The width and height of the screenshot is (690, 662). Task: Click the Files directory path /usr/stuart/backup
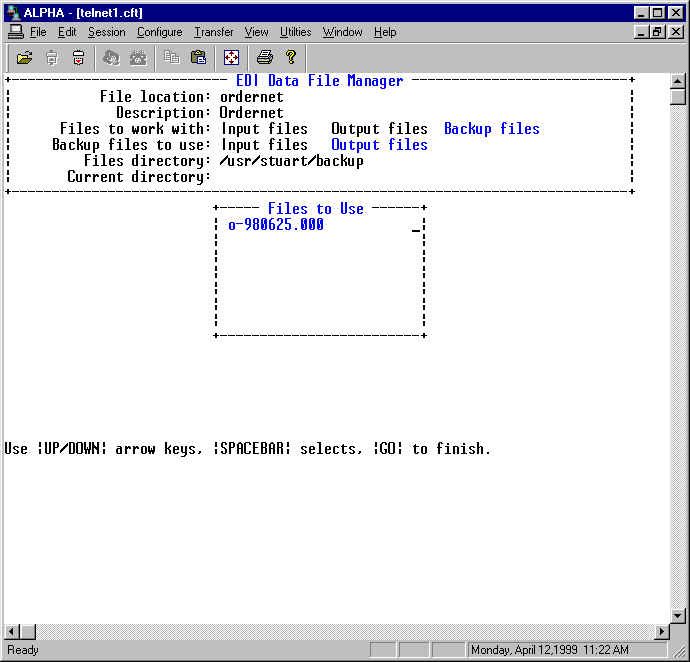pos(292,161)
